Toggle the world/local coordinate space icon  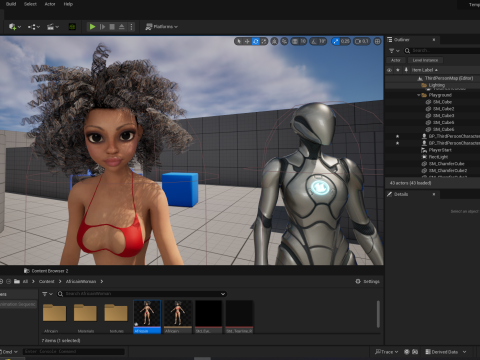(274, 41)
